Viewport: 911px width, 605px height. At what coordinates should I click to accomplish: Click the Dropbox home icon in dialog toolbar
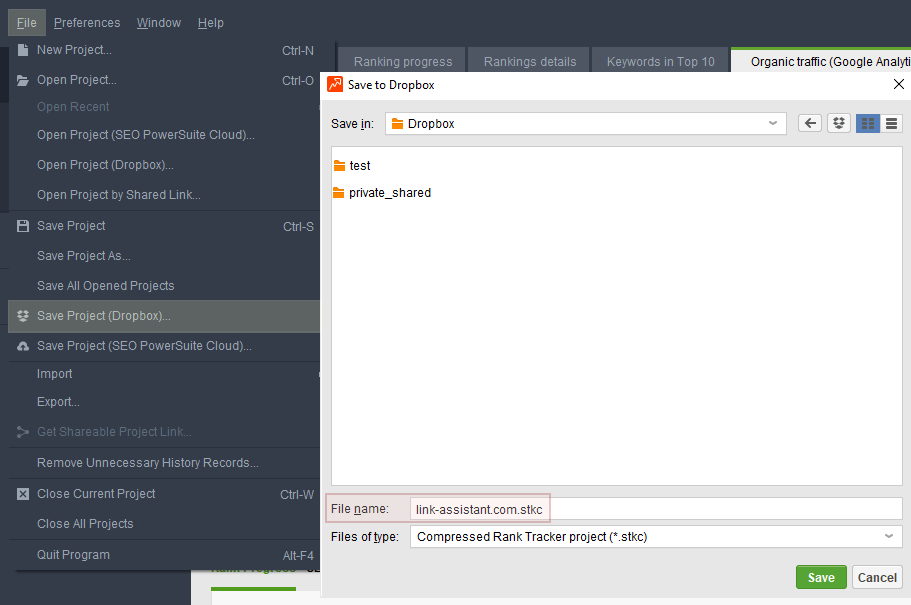(x=839, y=123)
